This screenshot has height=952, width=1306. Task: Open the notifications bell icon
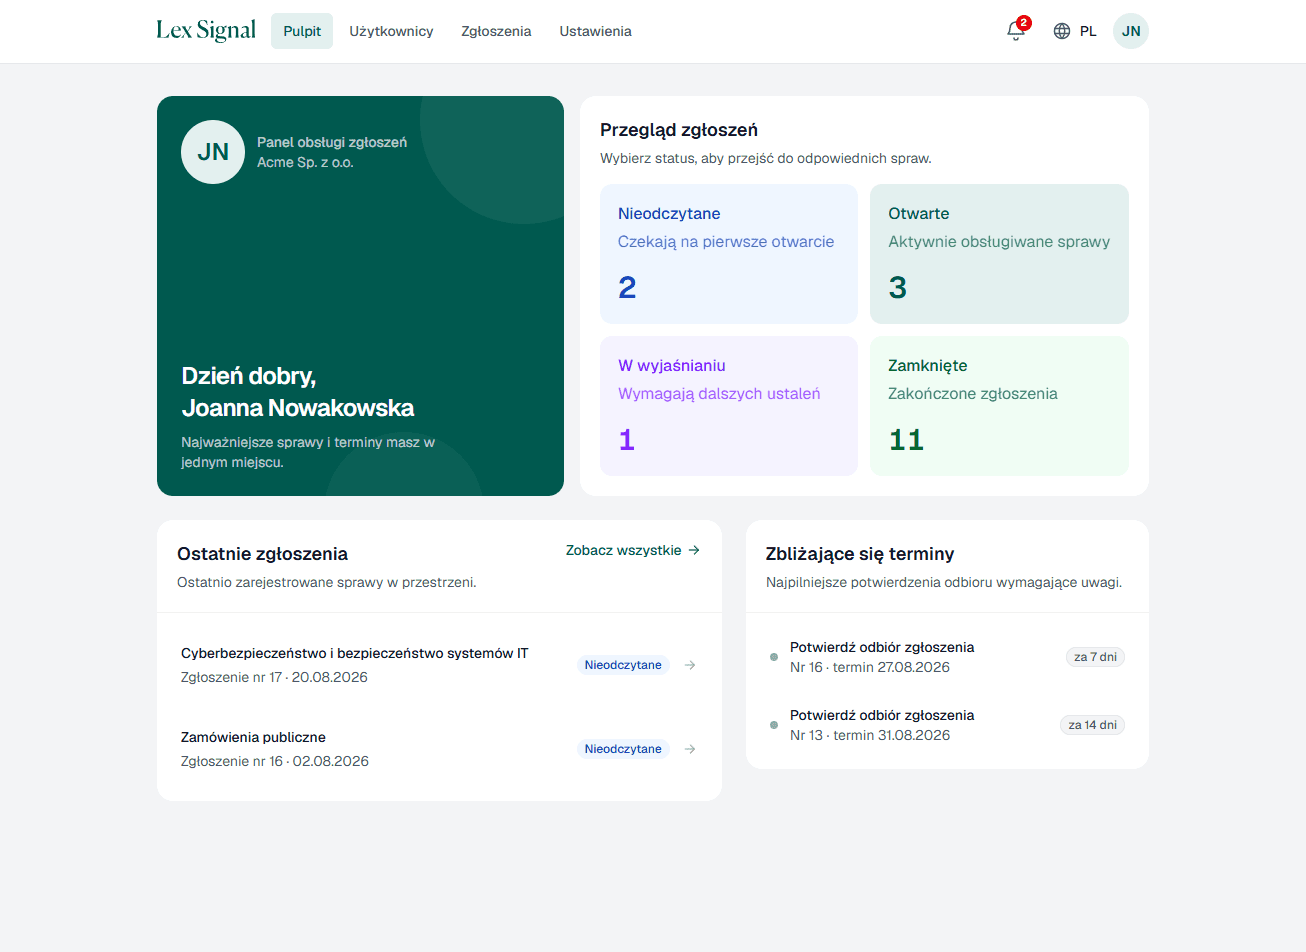pyautogui.click(x=1016, y=31)
